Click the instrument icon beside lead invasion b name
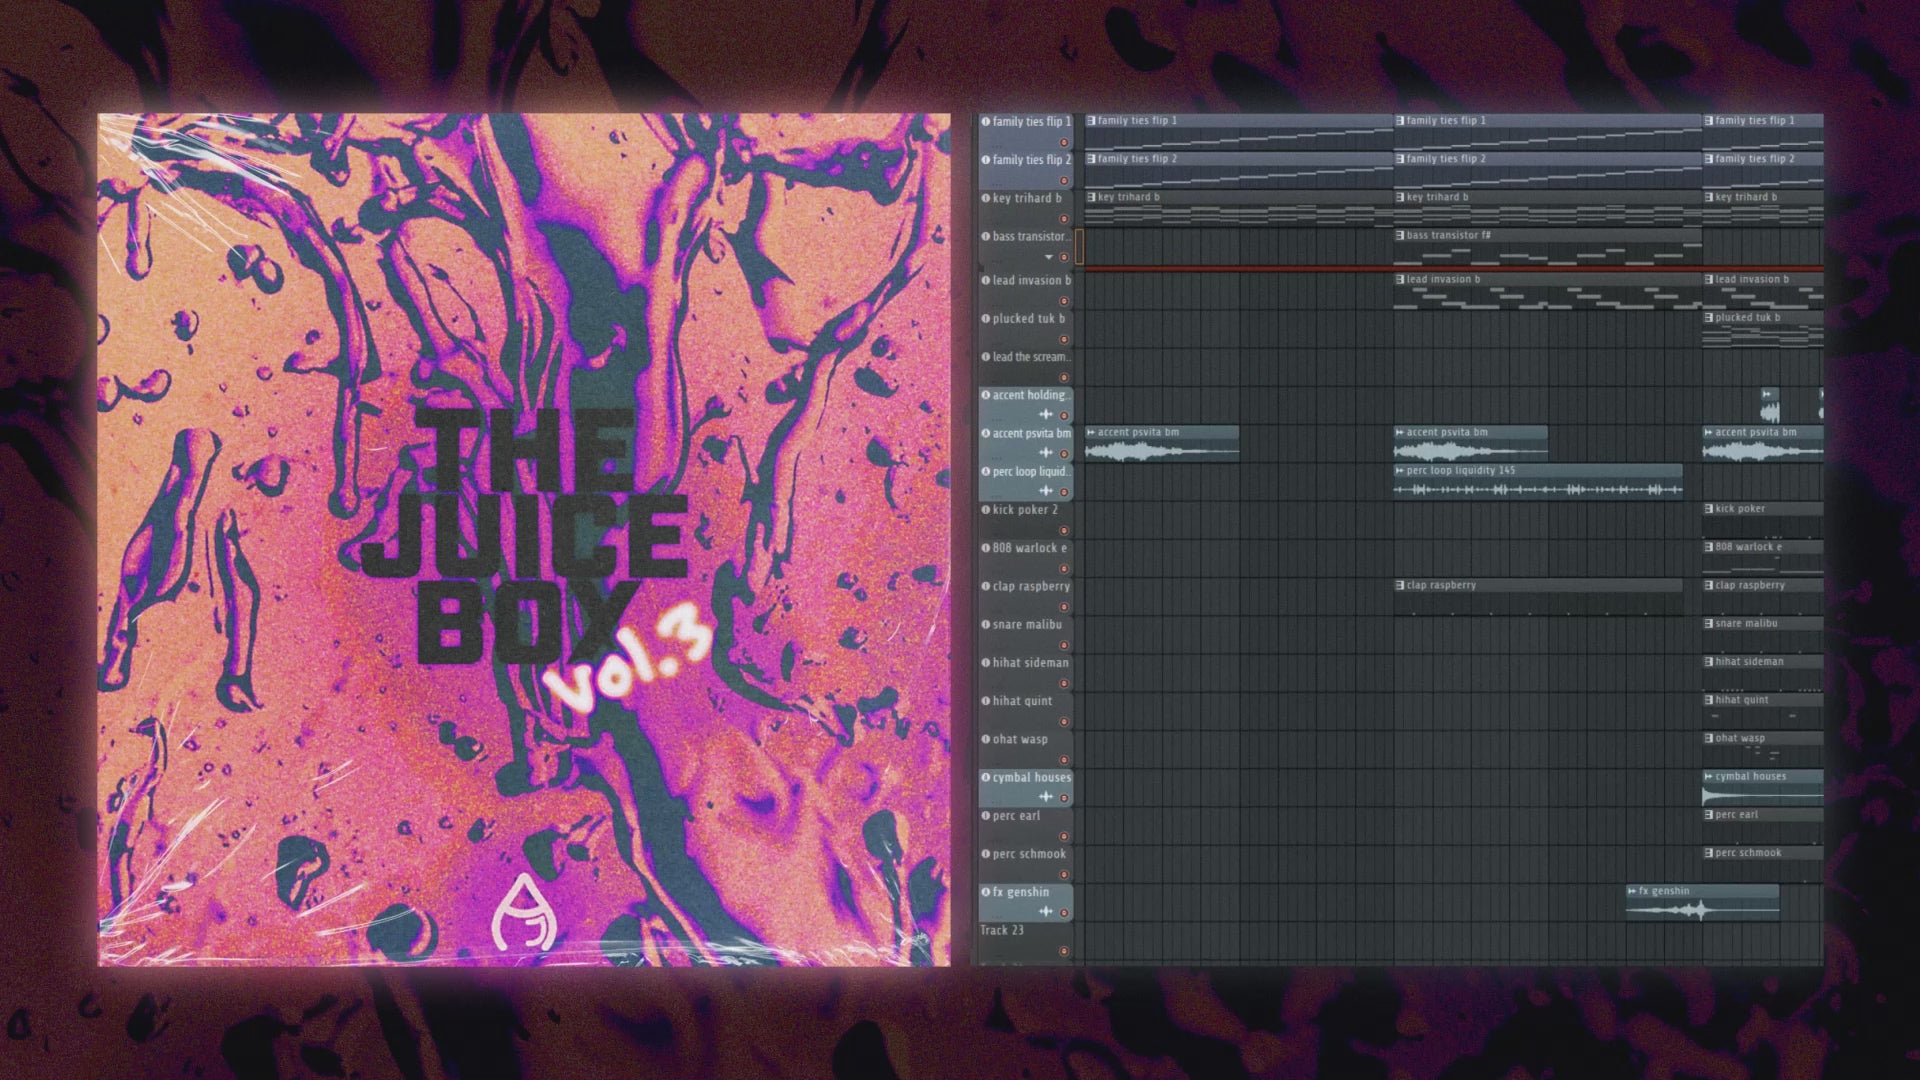Screen dimensions: 1920x1080 (985, 281)
